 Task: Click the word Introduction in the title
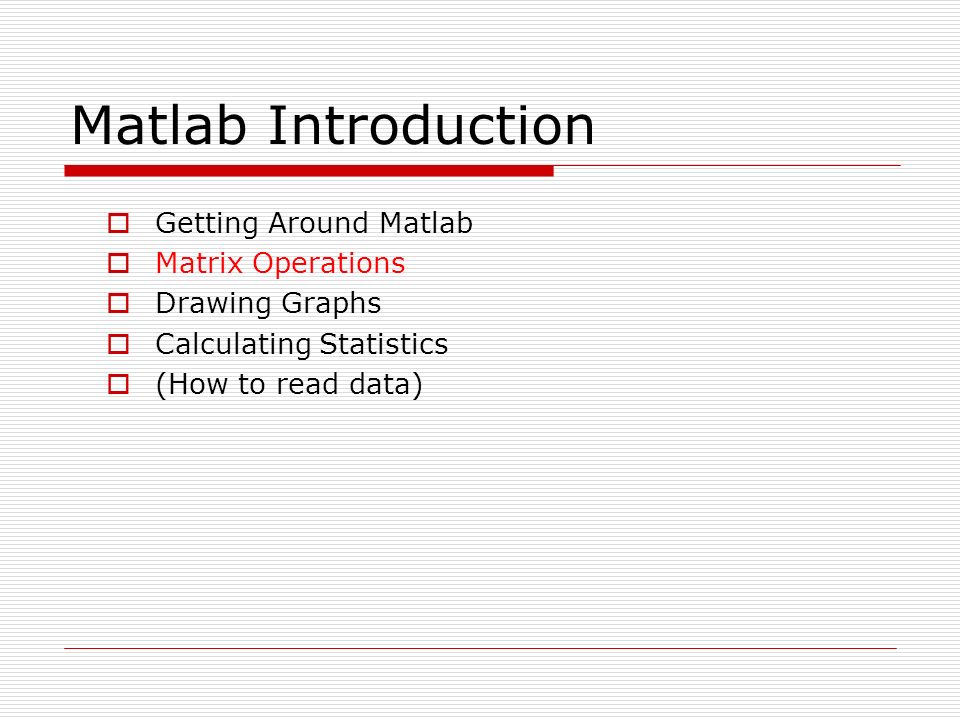432,126
